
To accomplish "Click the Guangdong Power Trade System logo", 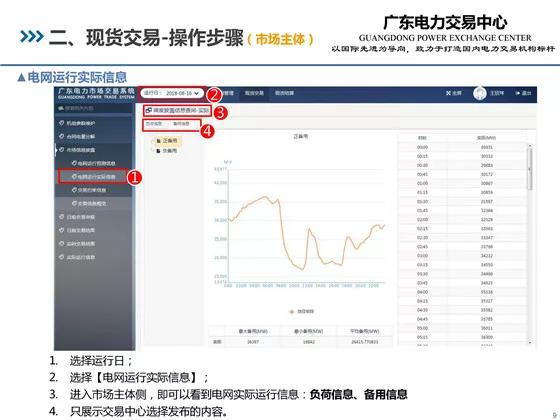I will point(96,93).
